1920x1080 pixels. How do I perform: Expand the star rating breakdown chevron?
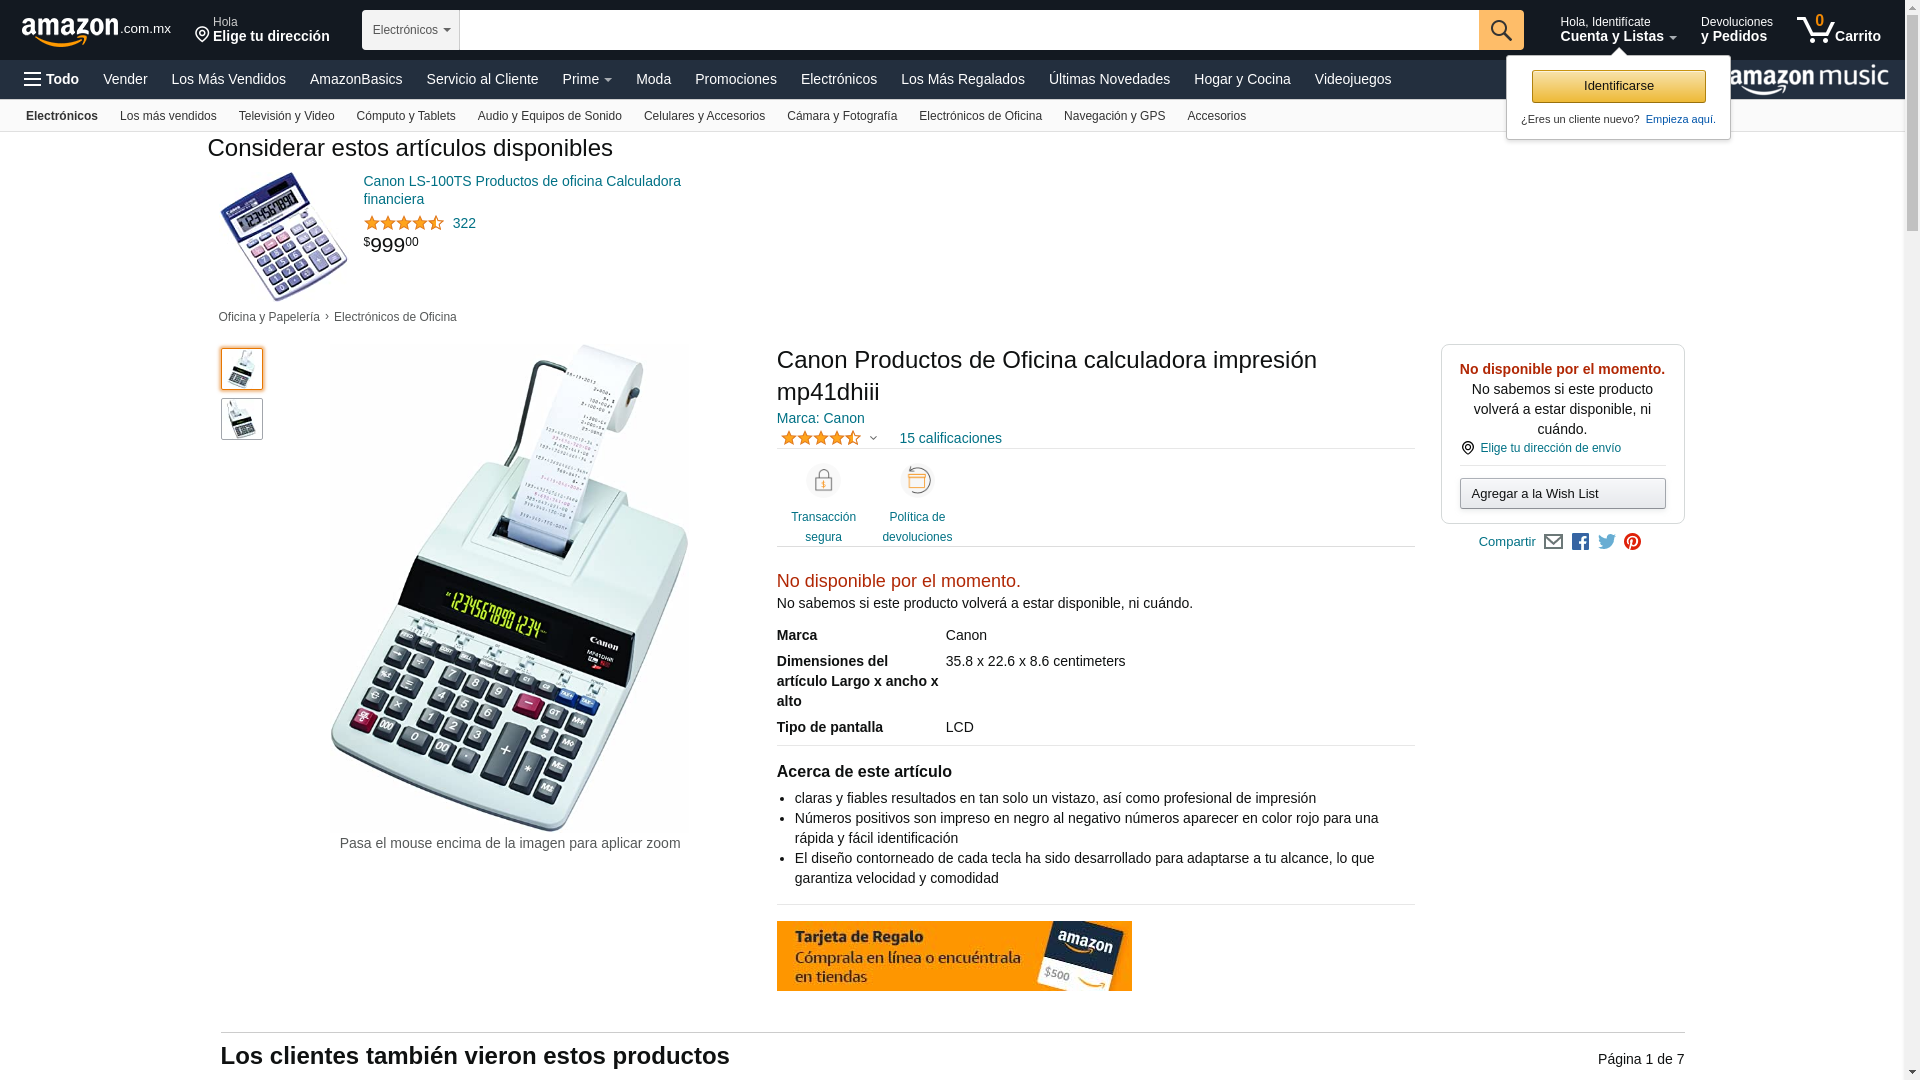click(873, 438)
